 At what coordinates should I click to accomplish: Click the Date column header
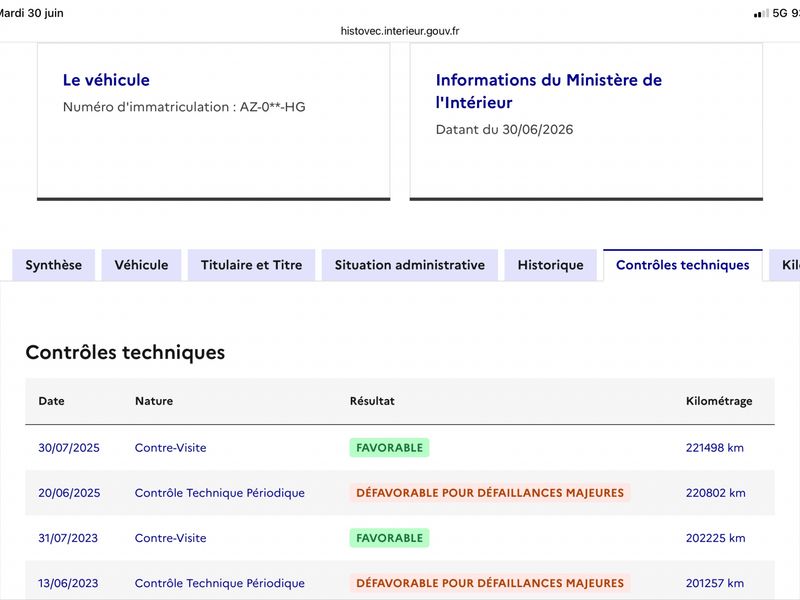click(52, 401)
